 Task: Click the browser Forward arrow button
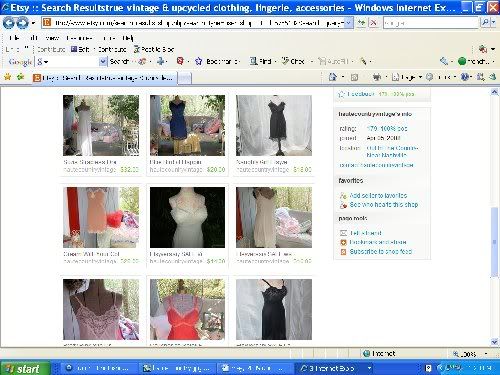pyautogui.click(x=22, y=23)
